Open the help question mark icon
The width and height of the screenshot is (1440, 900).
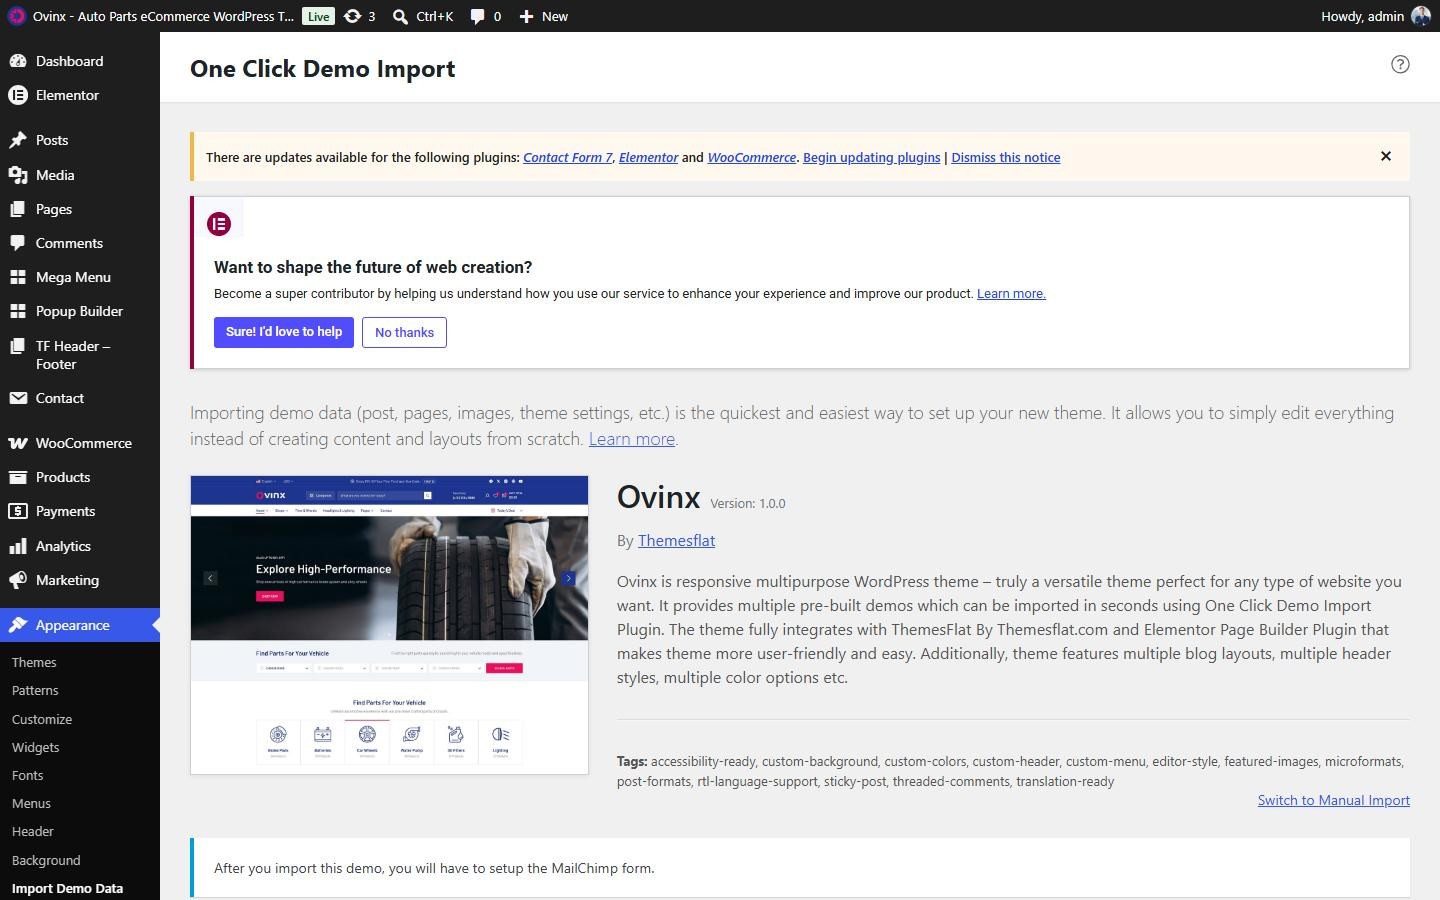pos(1400,64)
